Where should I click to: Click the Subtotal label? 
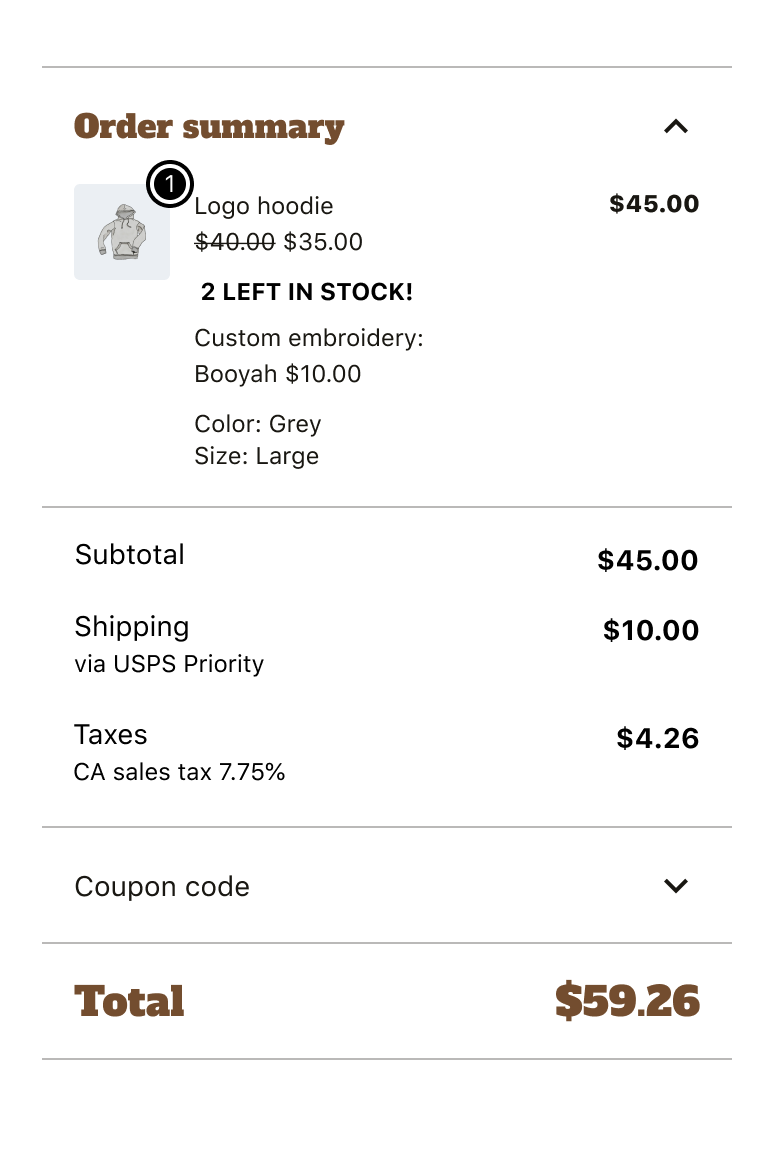(x=129, y=555)
